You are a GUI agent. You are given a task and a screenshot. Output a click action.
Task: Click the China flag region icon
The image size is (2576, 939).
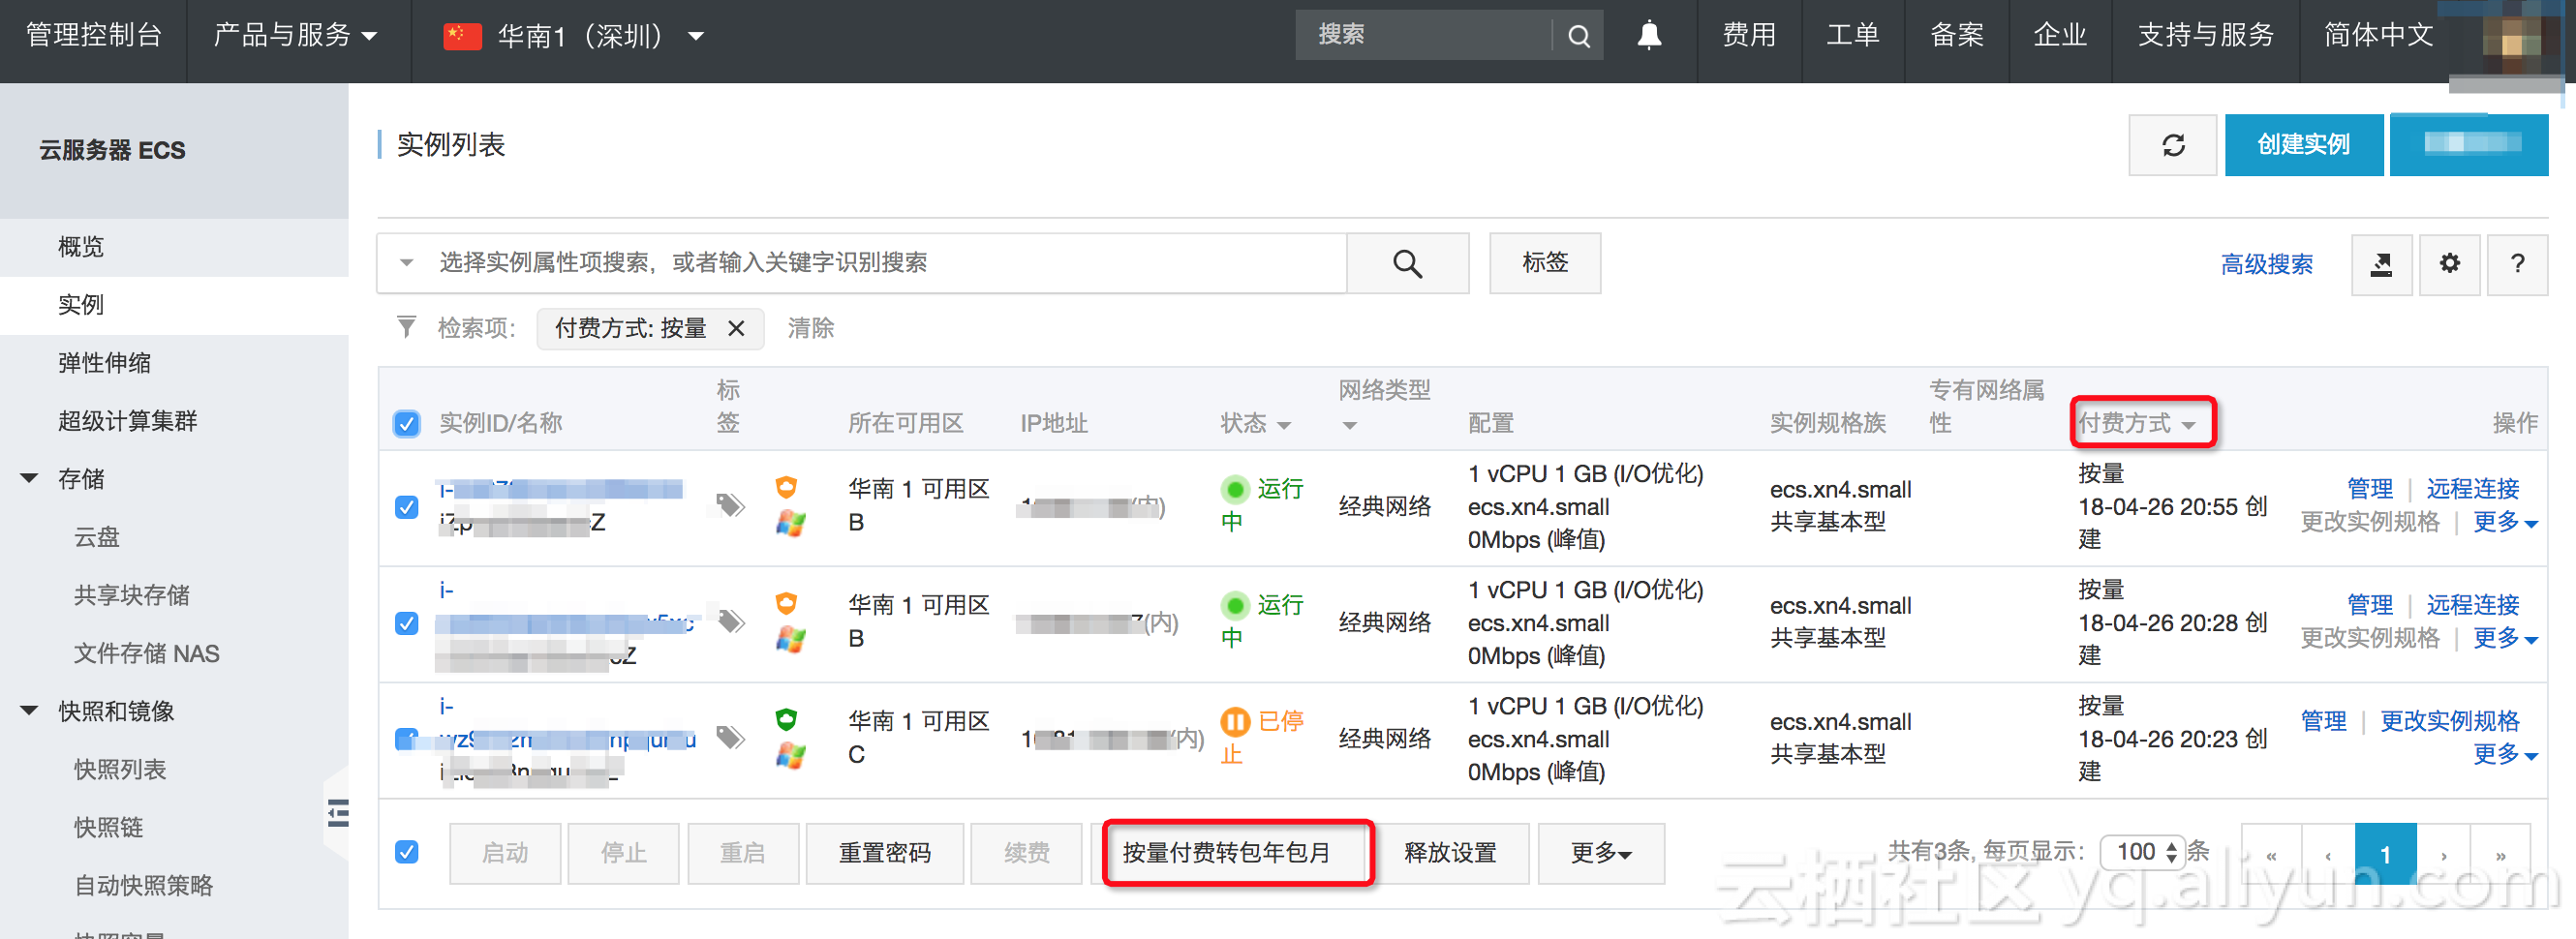click(462, 36)
